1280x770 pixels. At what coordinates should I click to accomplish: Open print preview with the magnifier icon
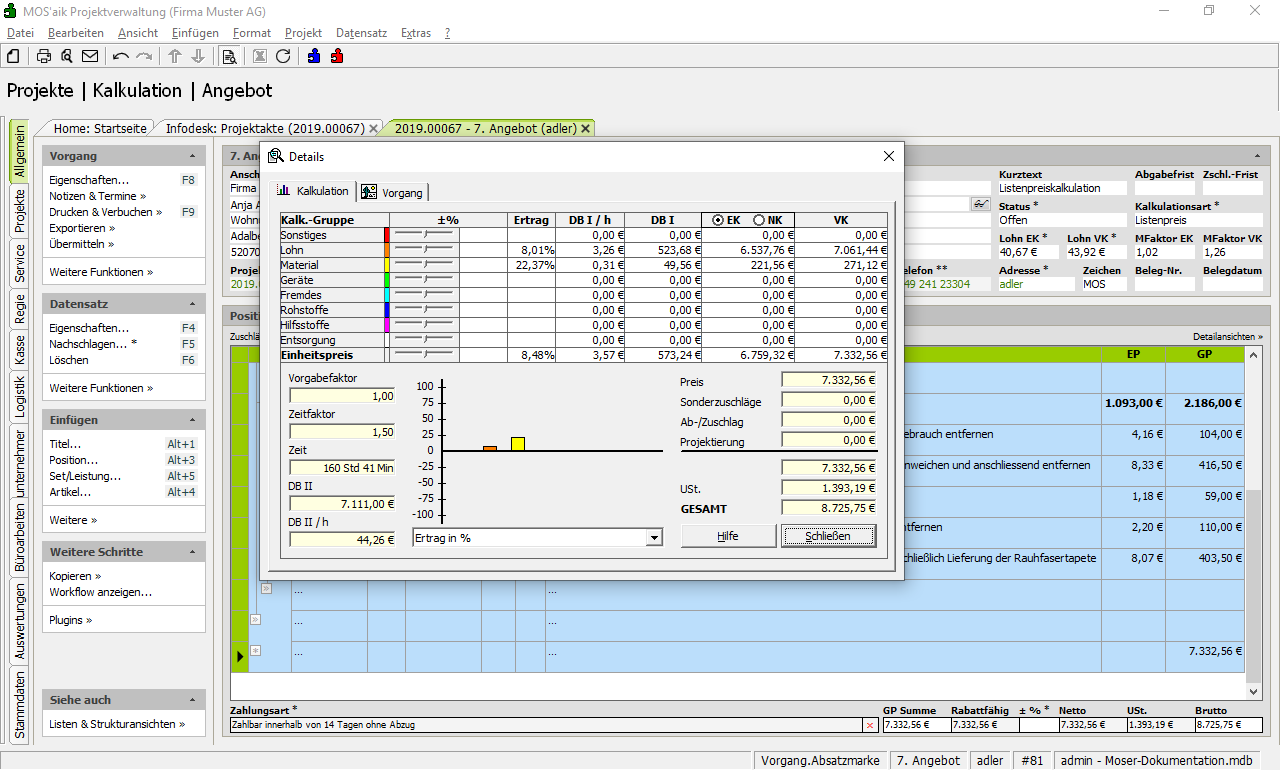[x=67, y=56]
